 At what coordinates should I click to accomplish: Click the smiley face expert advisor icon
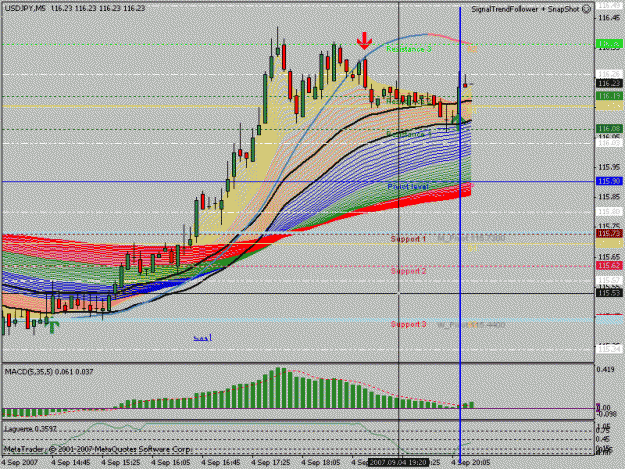pyautogui.click(x=586, y=9)
